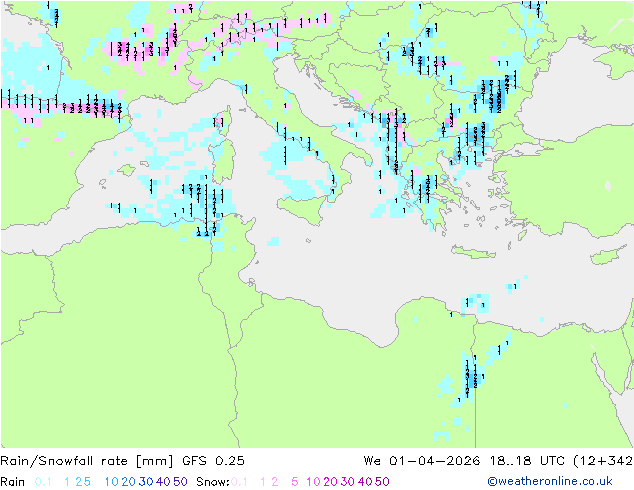Select the purple rain legend value 50
This screenshot has width=634, height=490.
coord(180,482)
